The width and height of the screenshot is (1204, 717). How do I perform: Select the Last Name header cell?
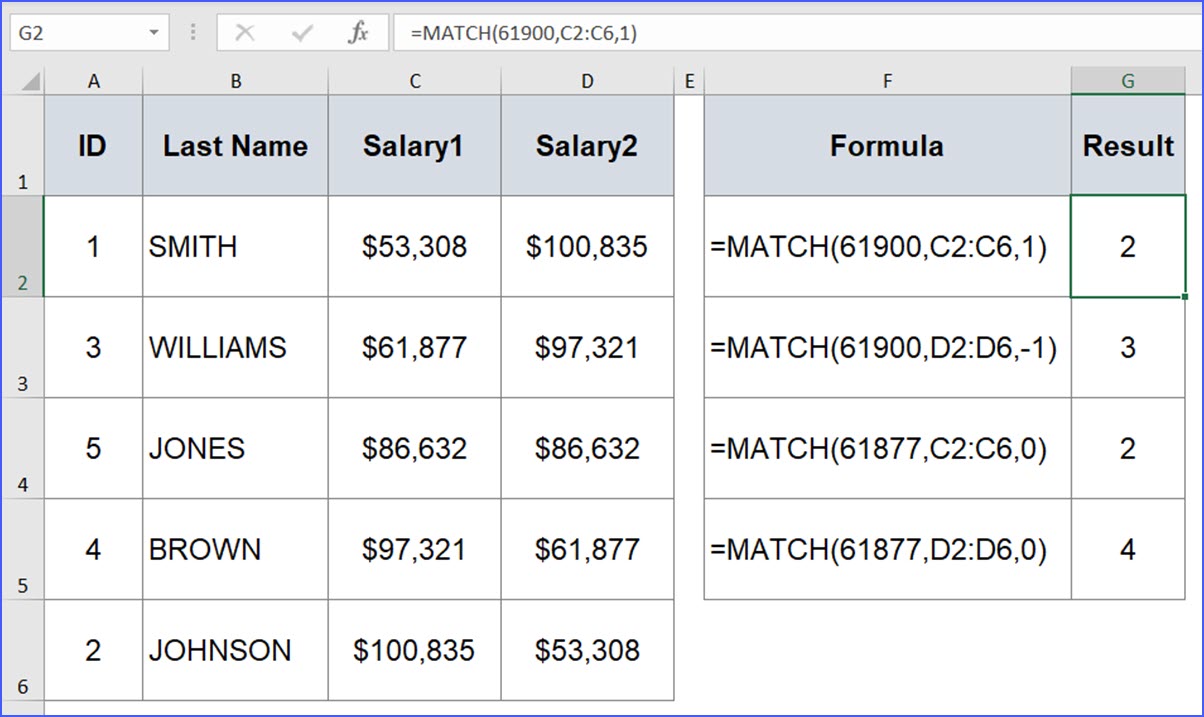coord(235,146)
